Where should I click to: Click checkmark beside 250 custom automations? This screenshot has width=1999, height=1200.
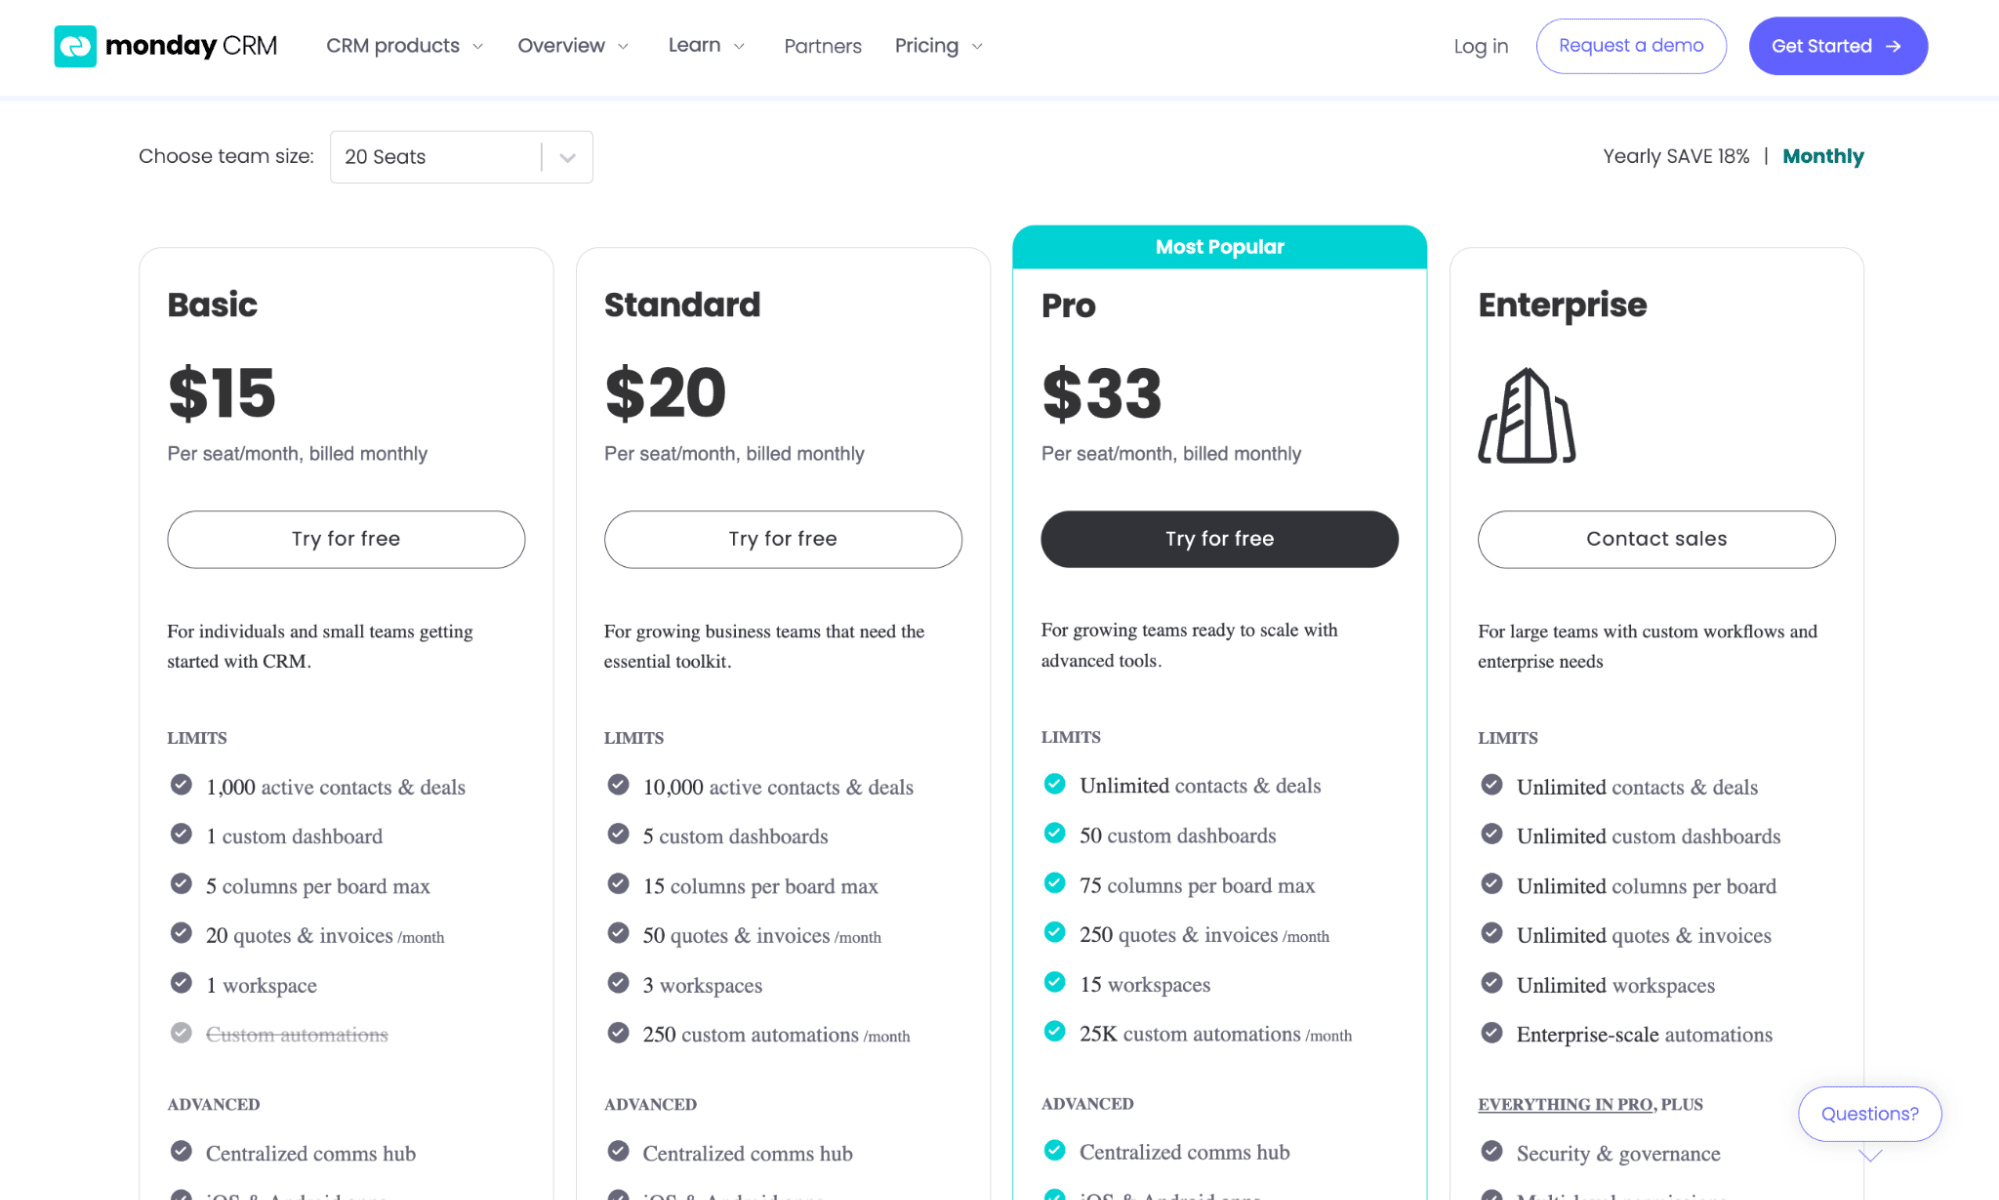point(618,1032)
